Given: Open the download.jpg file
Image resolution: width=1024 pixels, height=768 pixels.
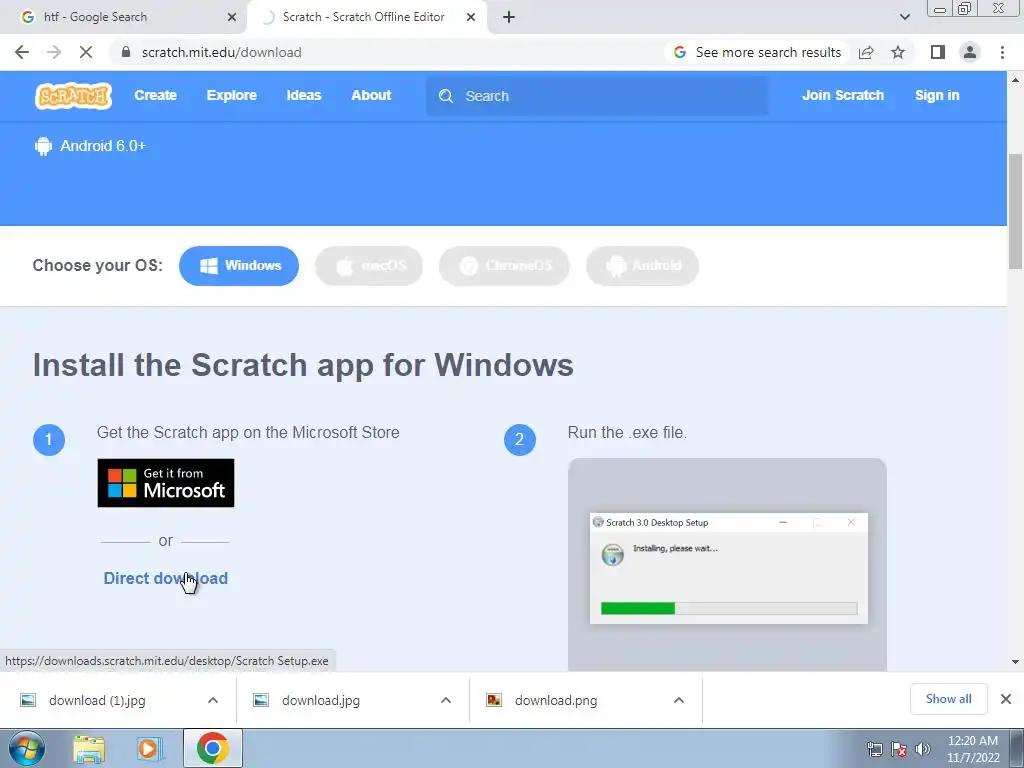Looking at the screenshot, I should [321, 700].
